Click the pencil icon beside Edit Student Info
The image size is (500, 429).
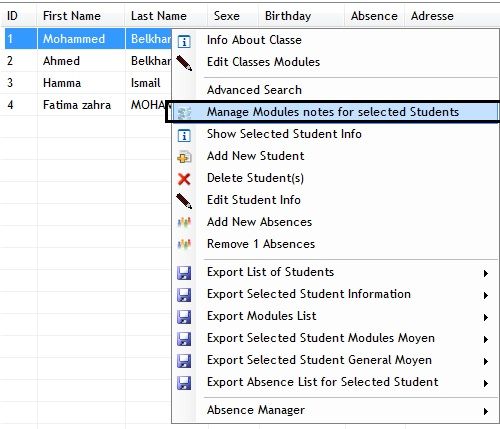coord(184,201)
